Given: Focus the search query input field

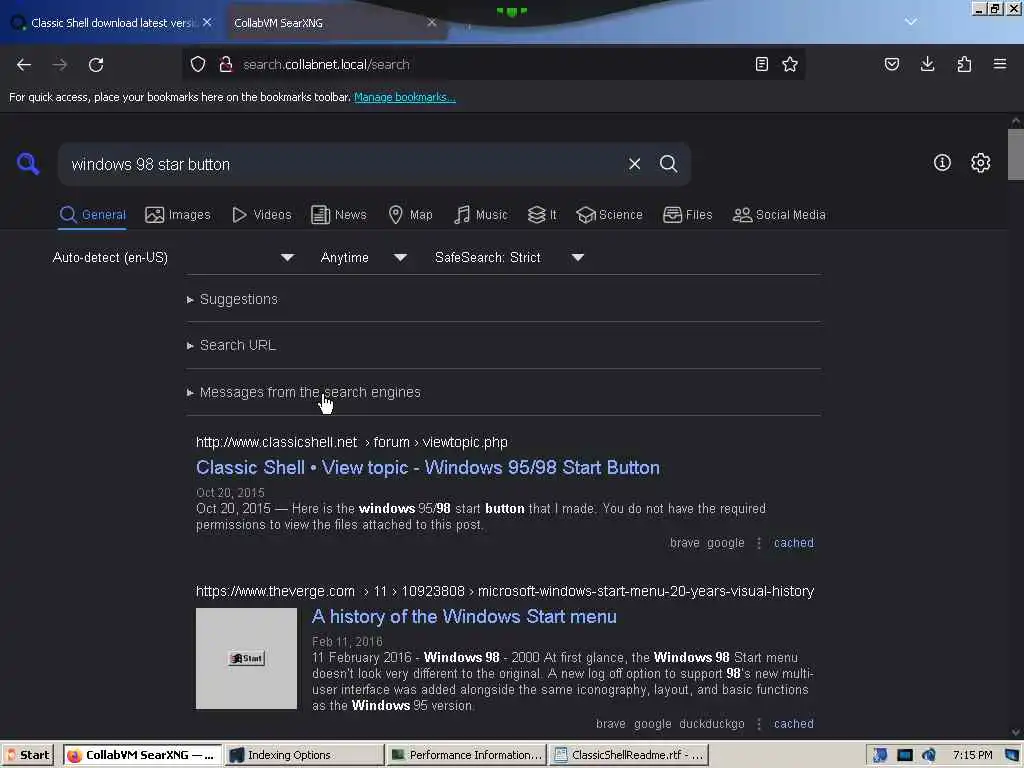Looking at the screenshot, I should (343, 164).
